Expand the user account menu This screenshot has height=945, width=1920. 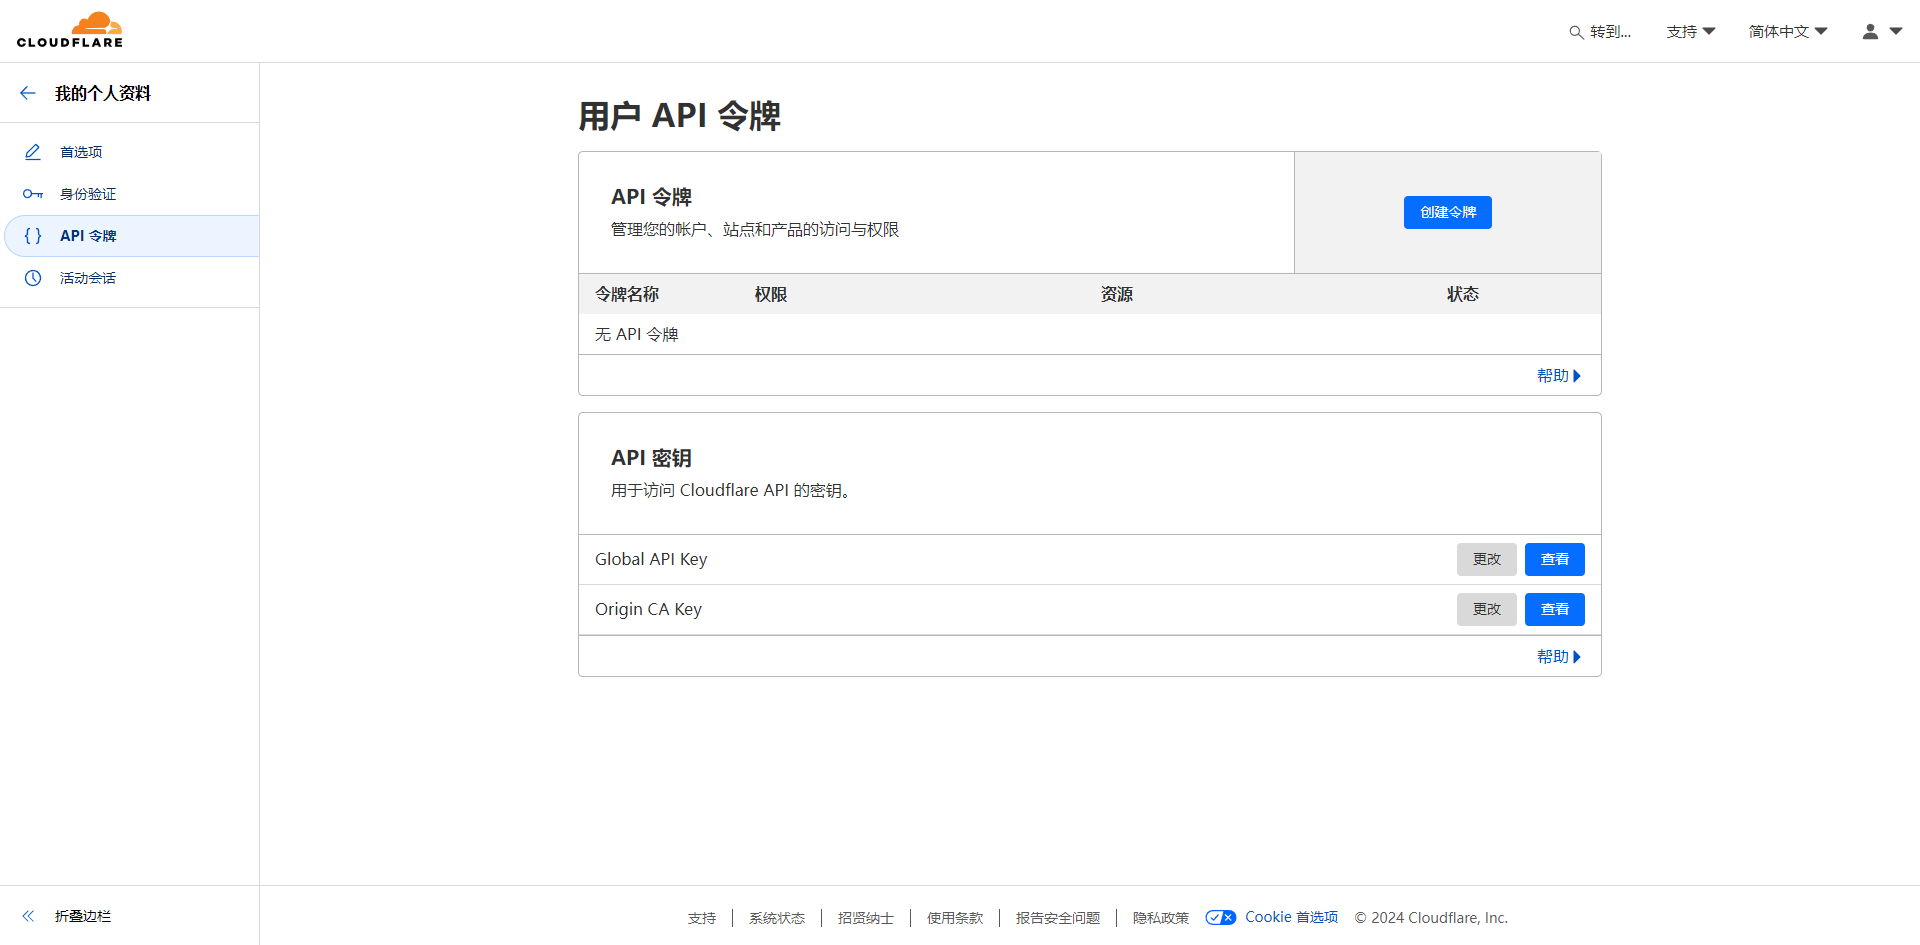pyautogui.click(x=1881, y=32)
